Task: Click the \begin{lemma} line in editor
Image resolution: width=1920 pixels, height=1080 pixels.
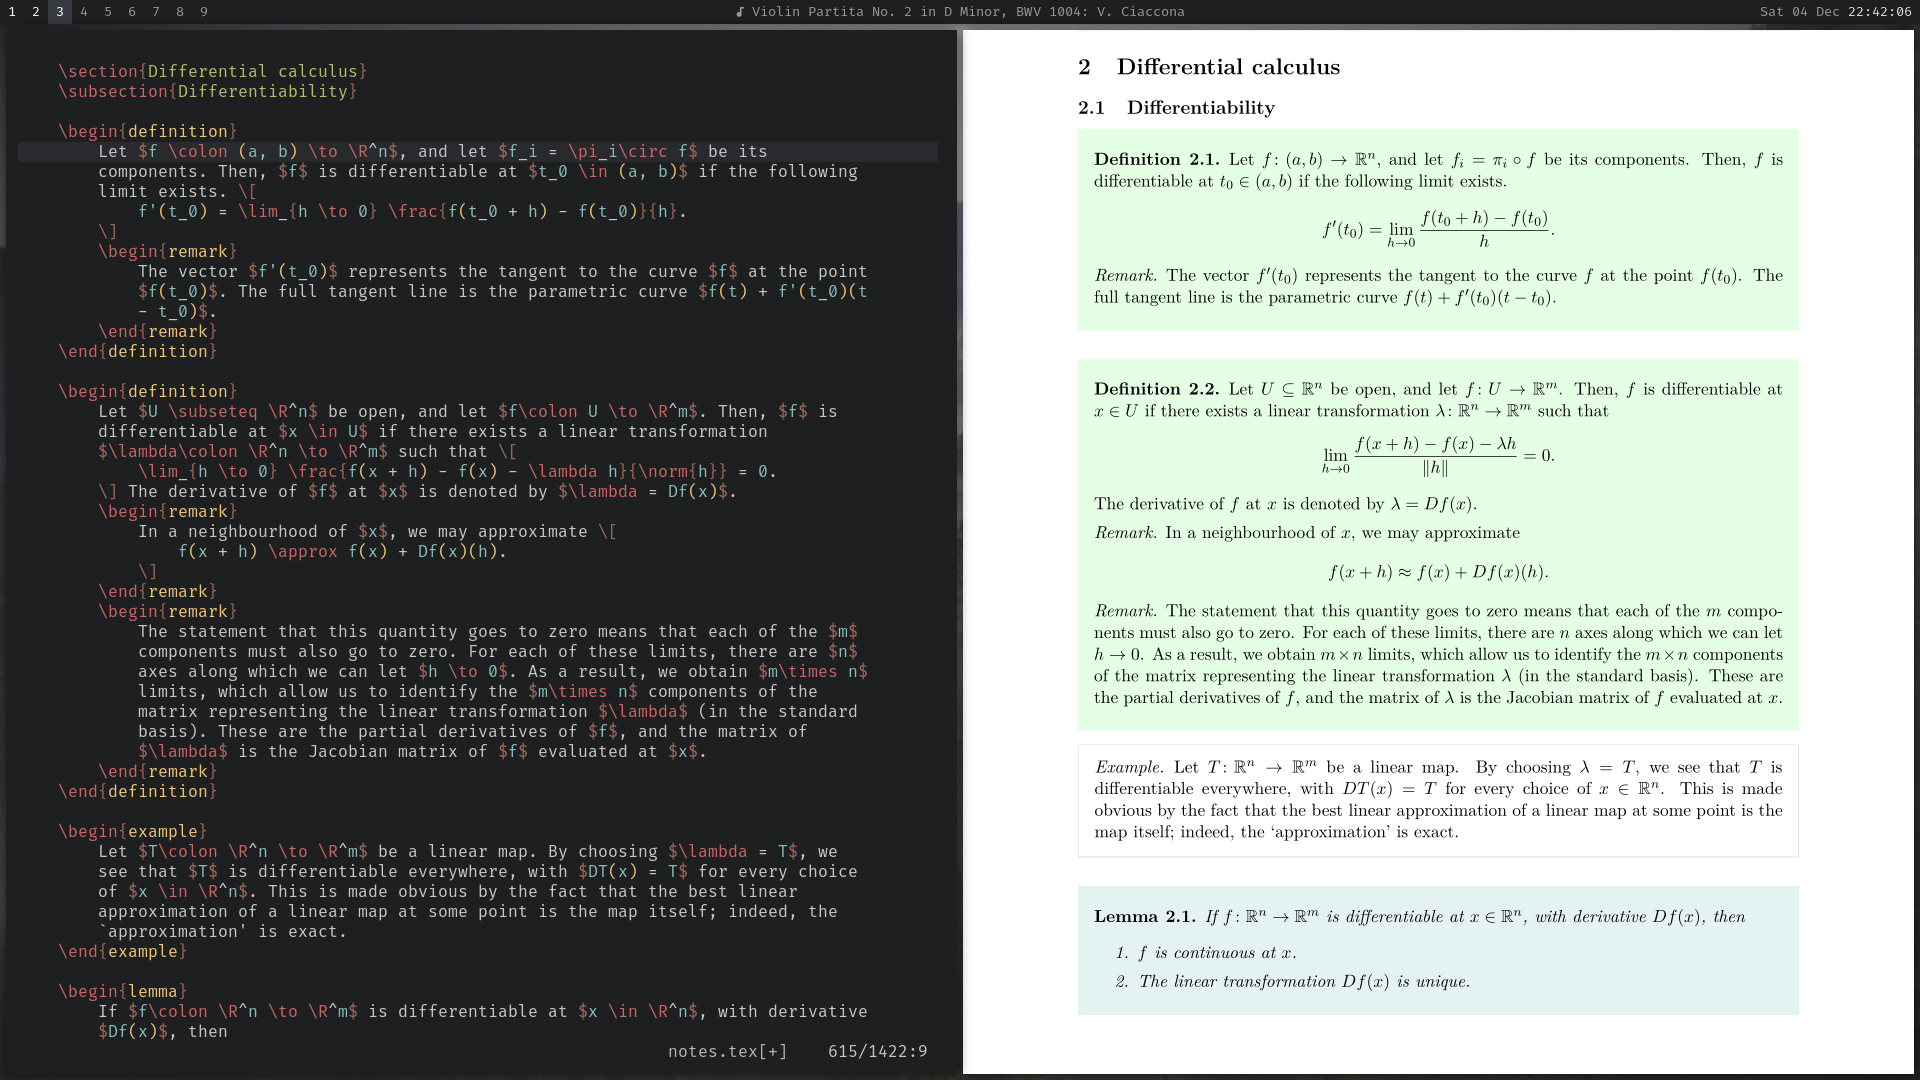Action: point(122,991)
